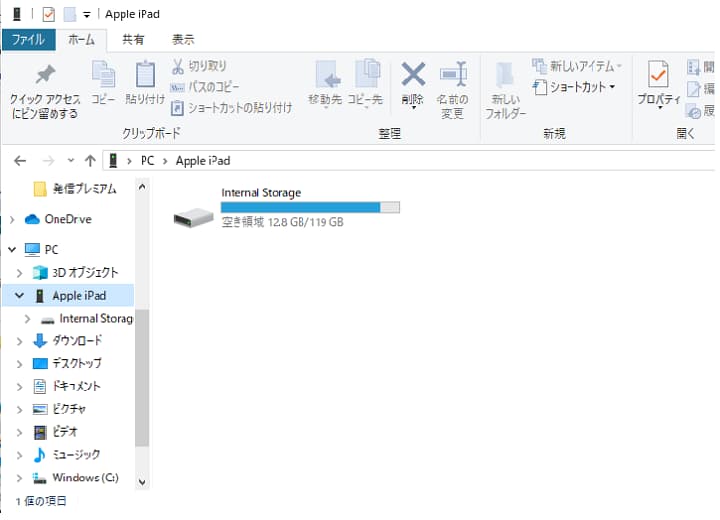Select the Internal Storage label
720x520 pixels.
261,193
